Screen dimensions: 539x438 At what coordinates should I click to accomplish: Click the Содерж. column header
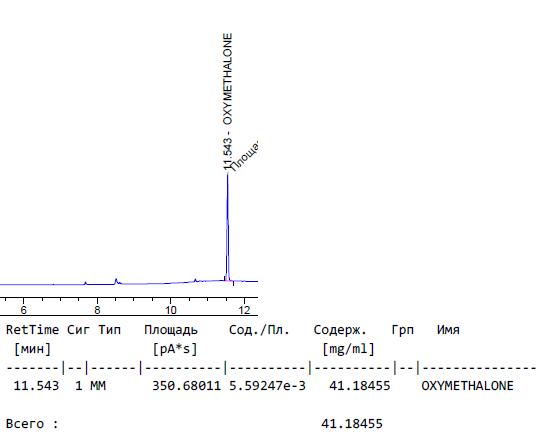(x=340, y=330)
